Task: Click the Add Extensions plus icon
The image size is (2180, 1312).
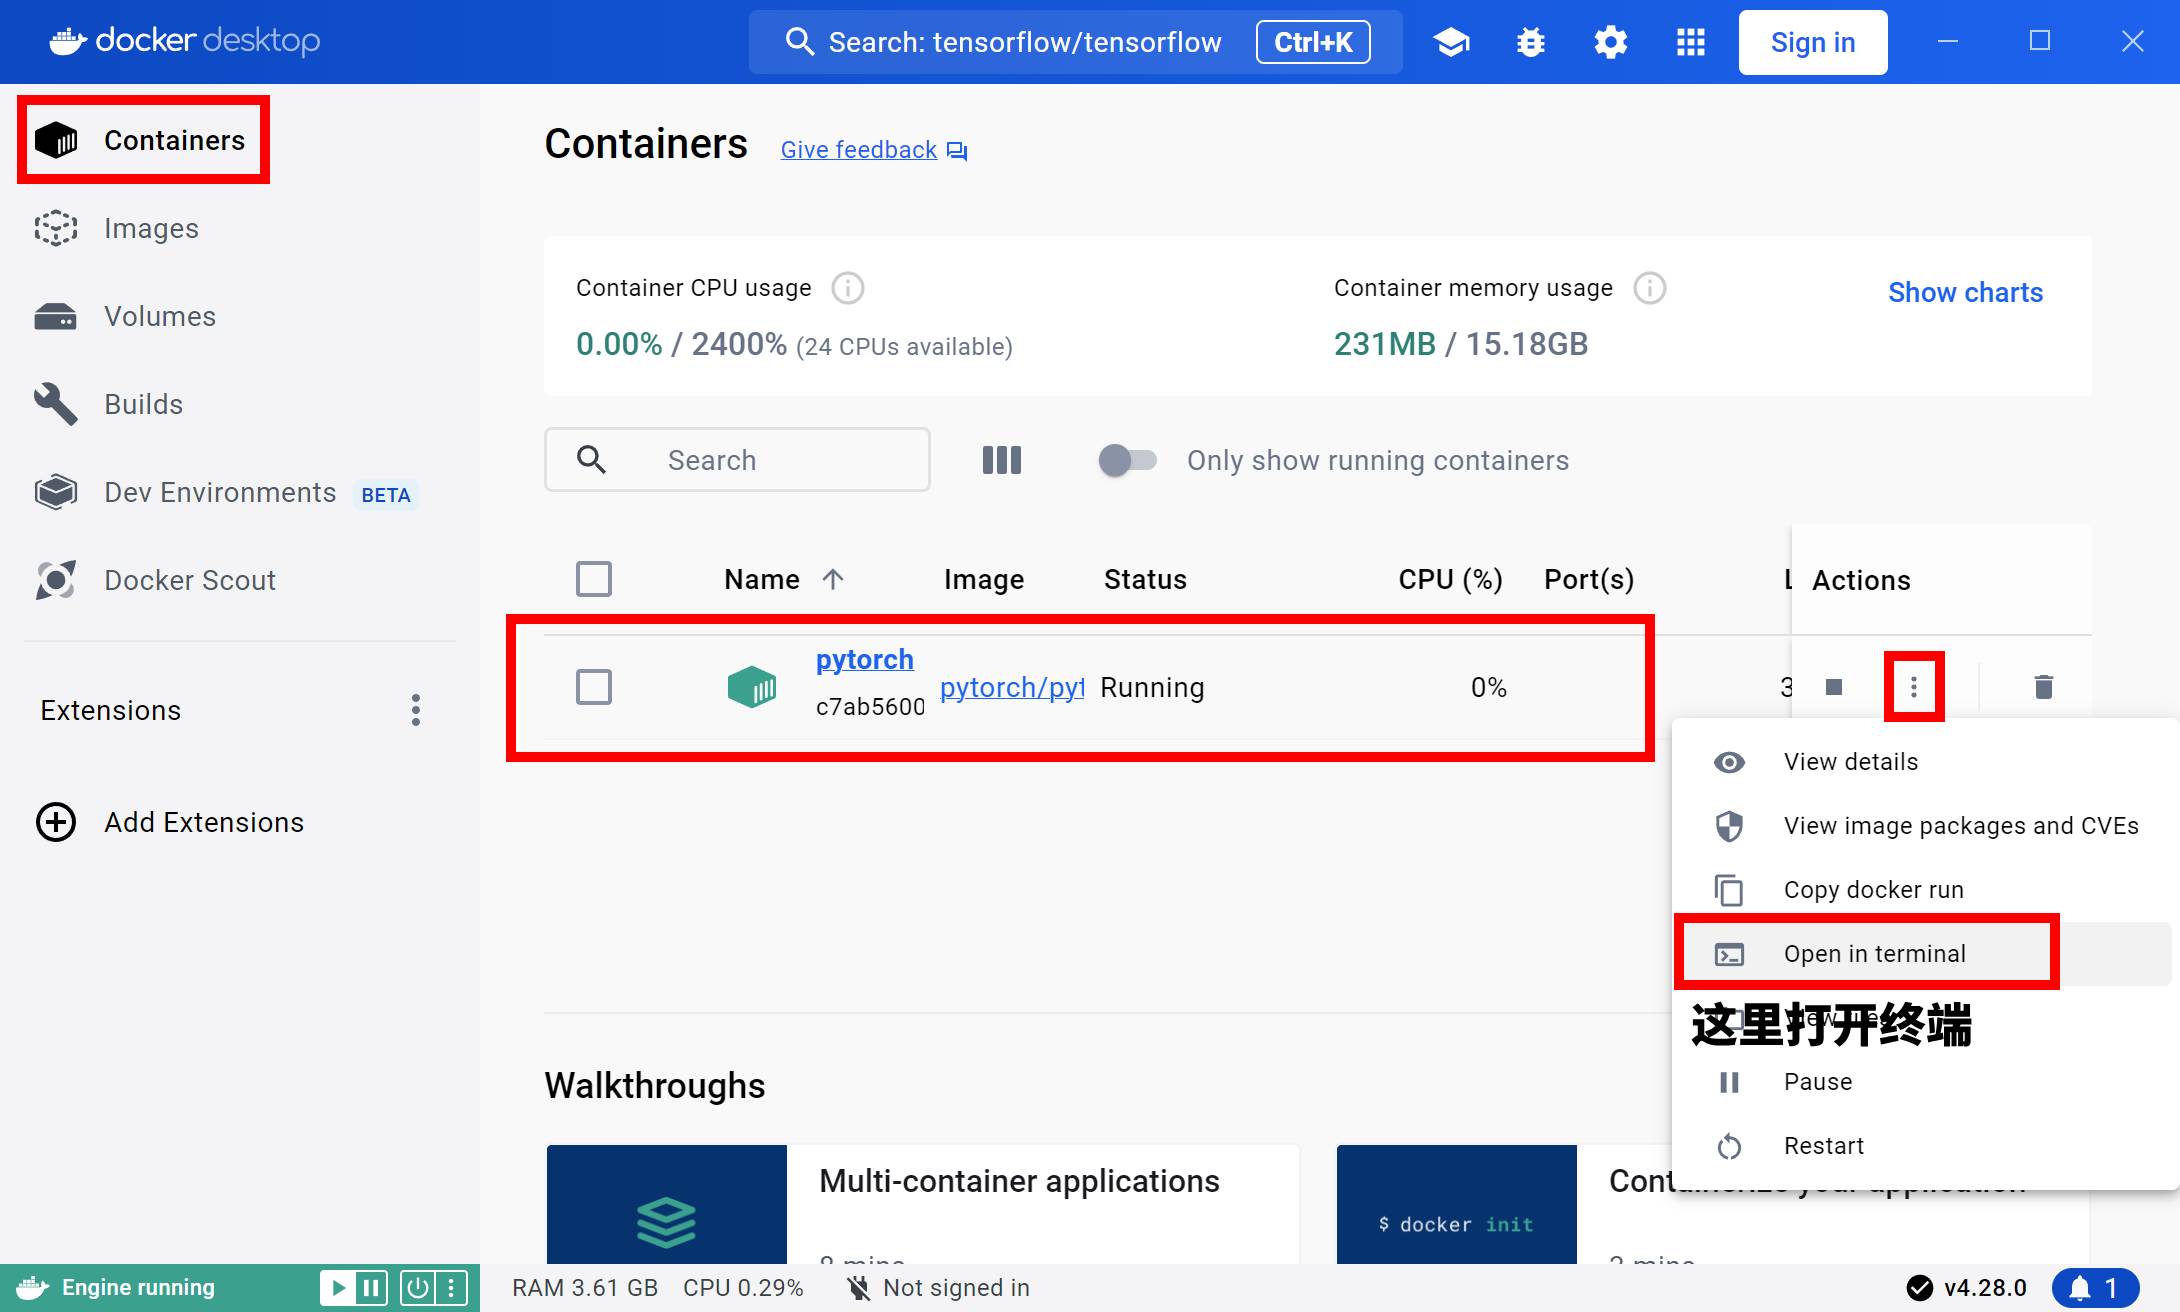Action: coord(56,822)
